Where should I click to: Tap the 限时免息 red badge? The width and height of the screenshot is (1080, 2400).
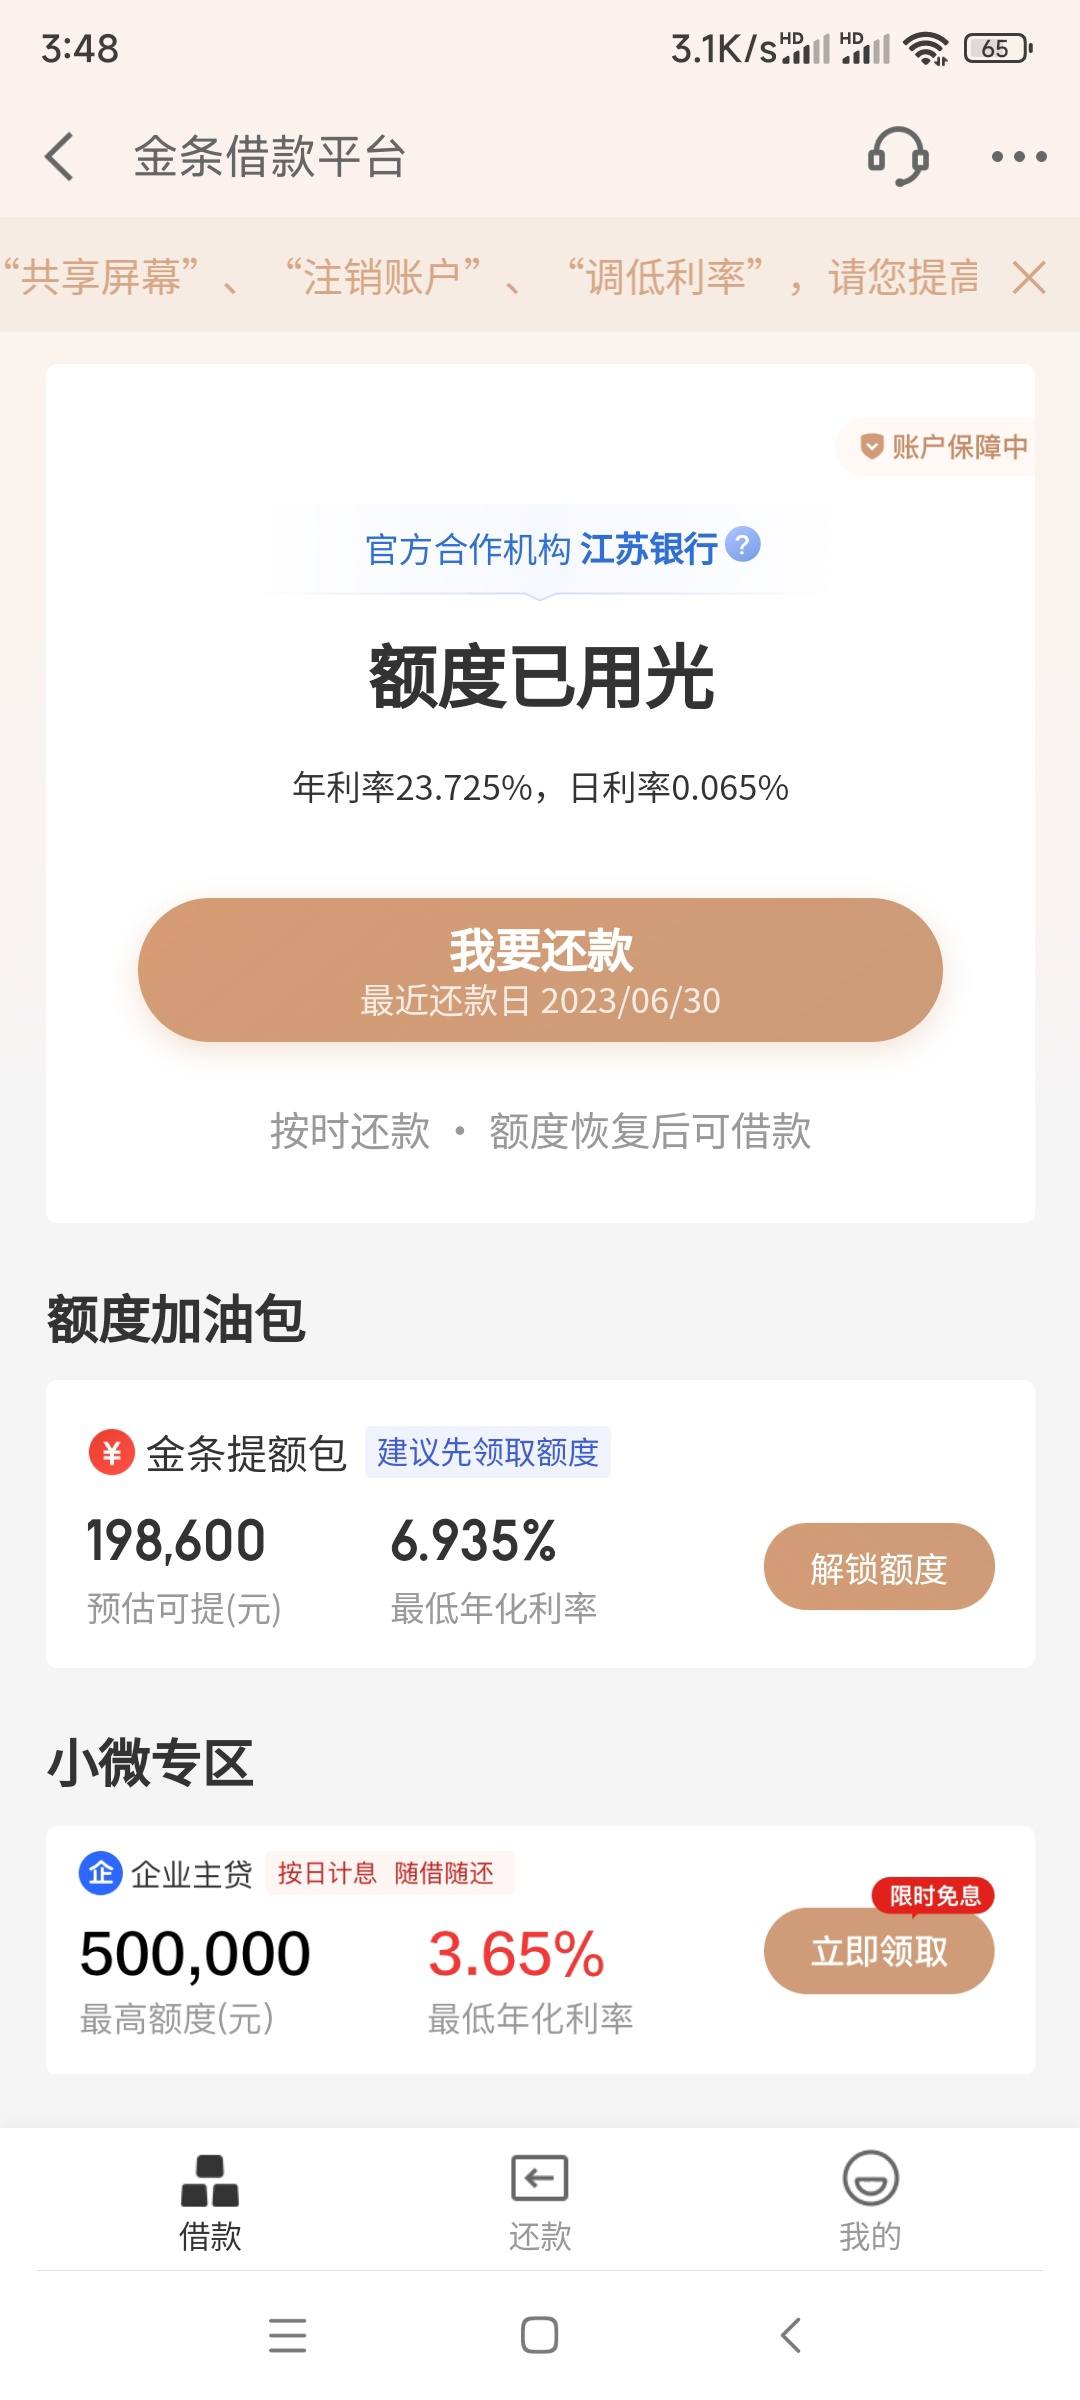(934, 1895)
